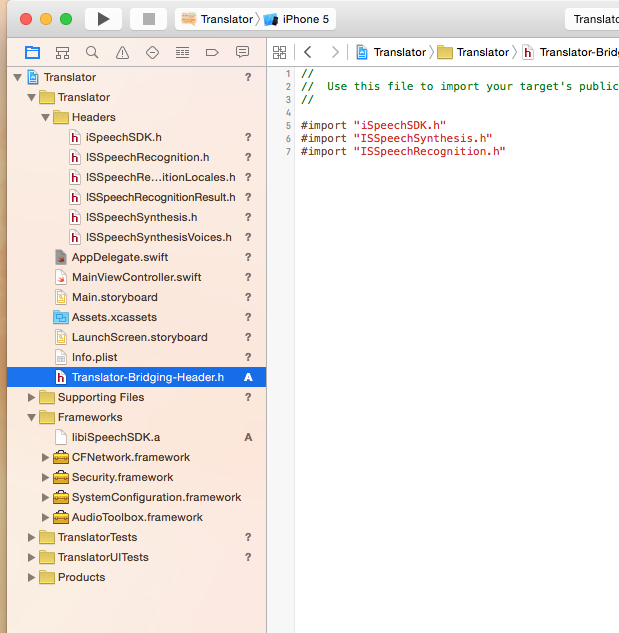
Task: Open the Report navigator
Action: [x=242, y=52]
